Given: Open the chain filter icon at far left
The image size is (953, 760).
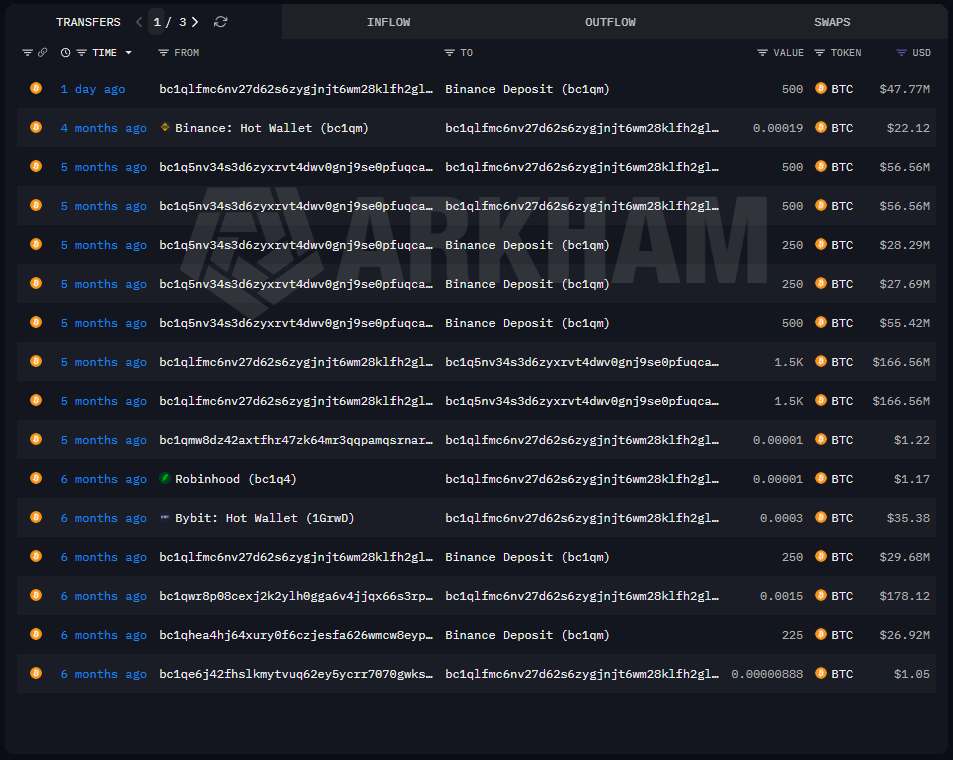Looking at the screenshot, I should click(28, 53).
